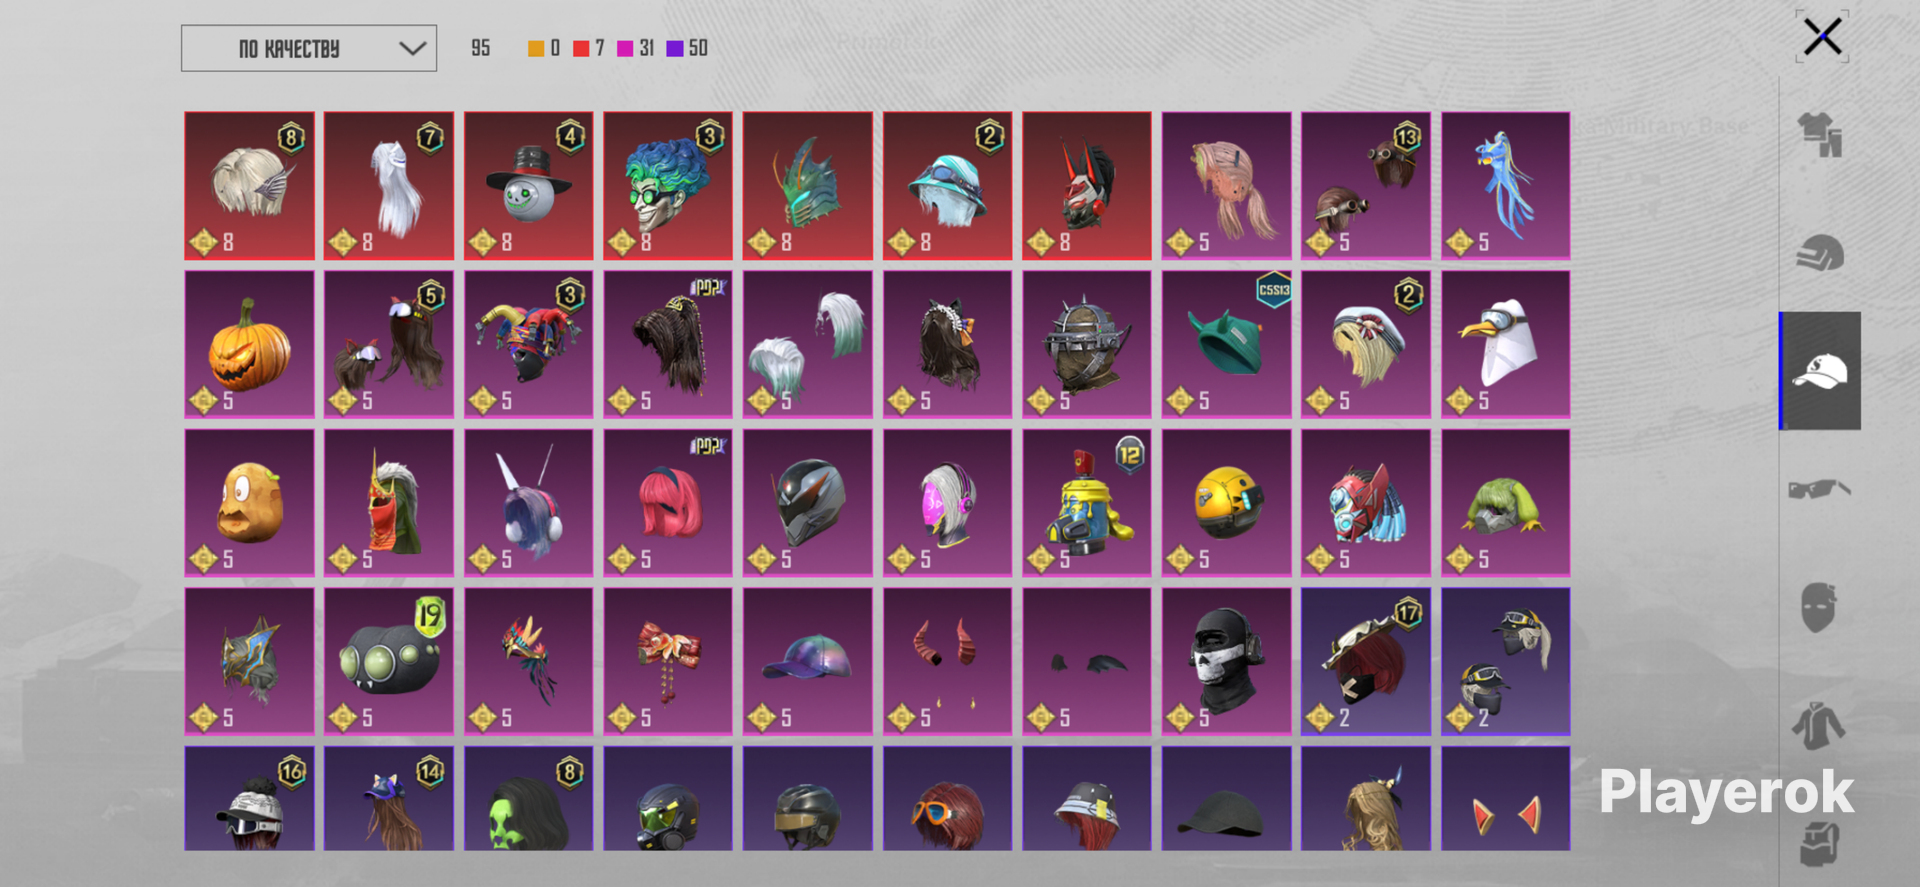Select the holographic baseball cap item
The image size is (1920, 887).
click(808, 661)
